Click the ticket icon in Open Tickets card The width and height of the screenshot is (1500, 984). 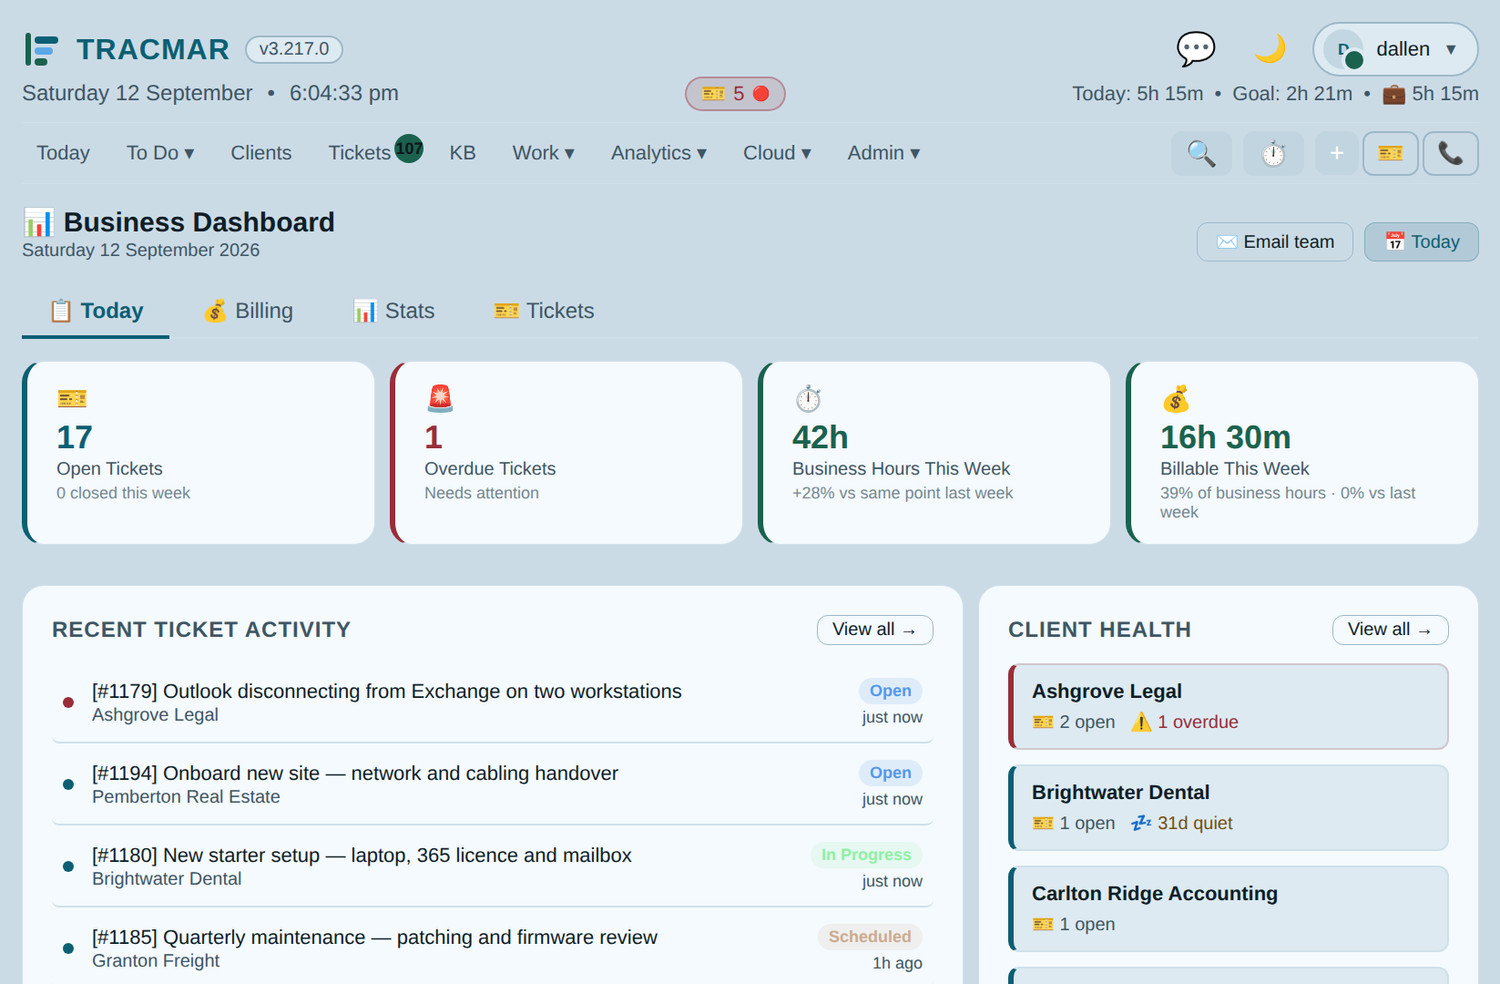click(x=72, y=399)
